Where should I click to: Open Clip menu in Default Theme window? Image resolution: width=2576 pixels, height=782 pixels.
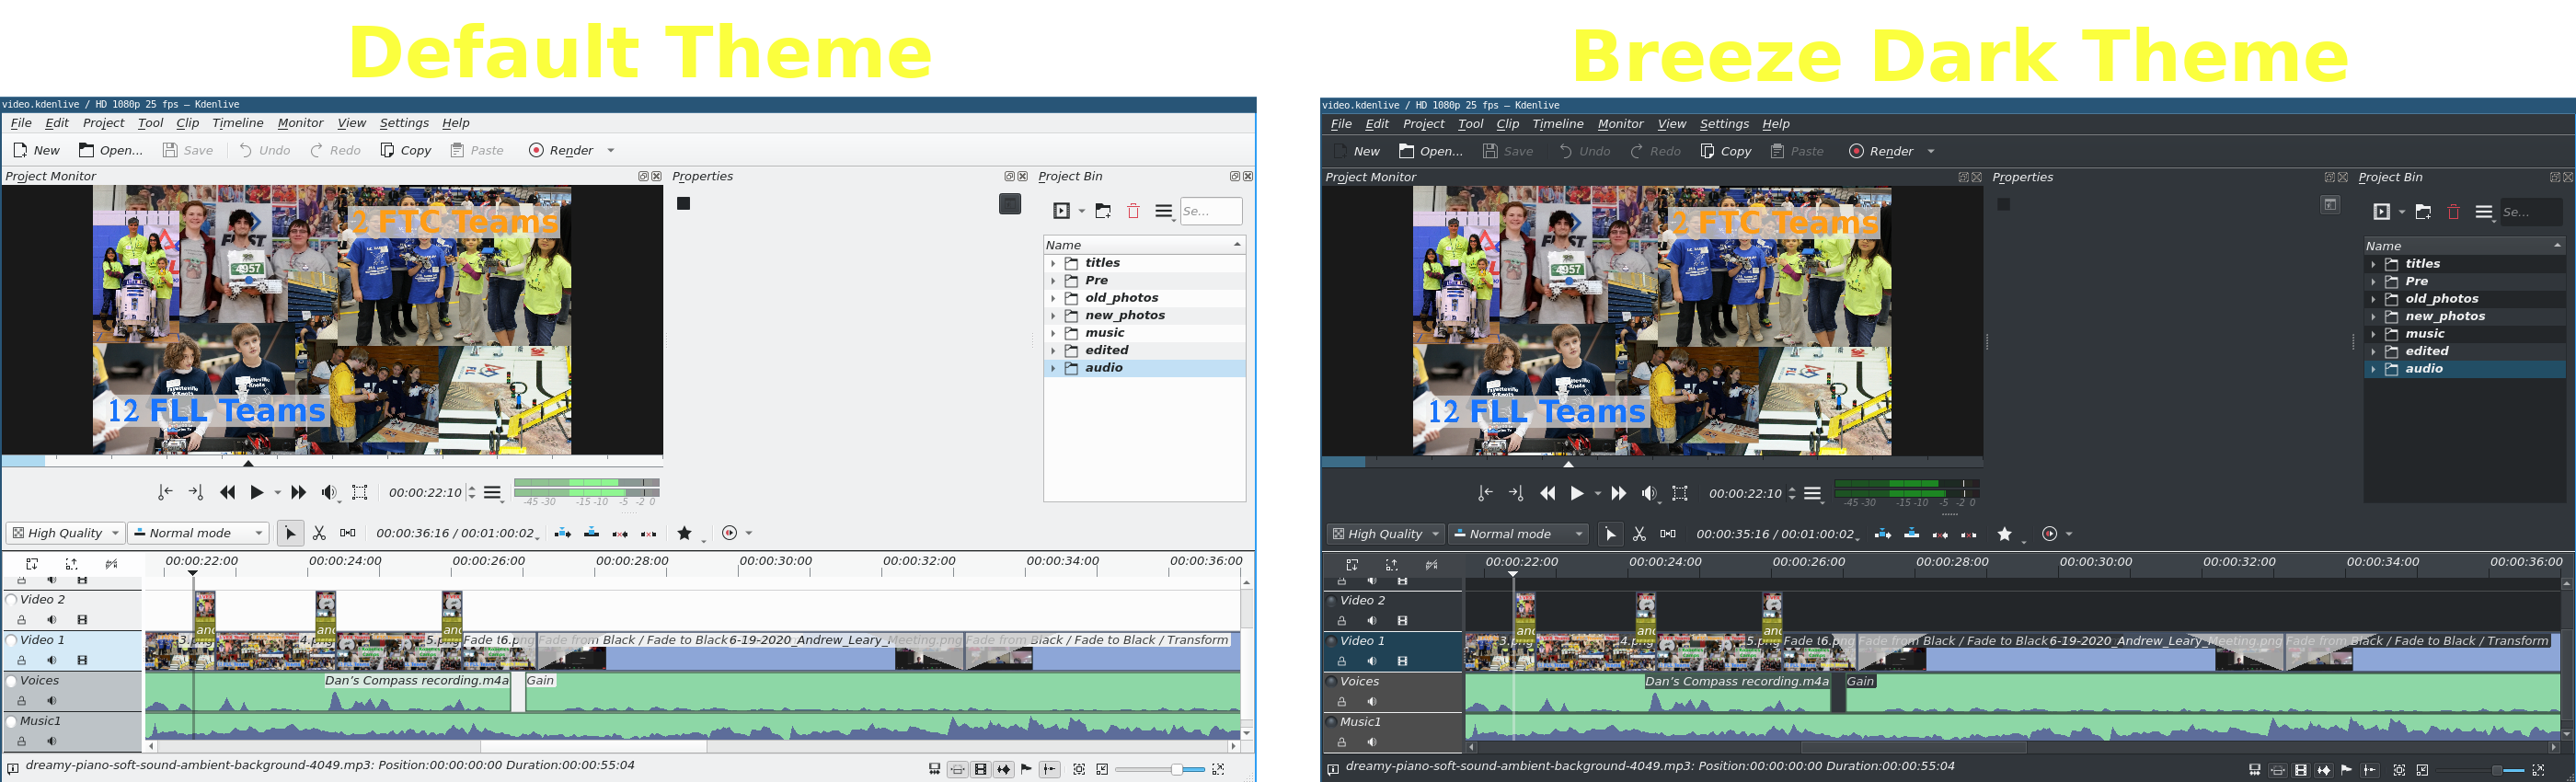(188, 123)
